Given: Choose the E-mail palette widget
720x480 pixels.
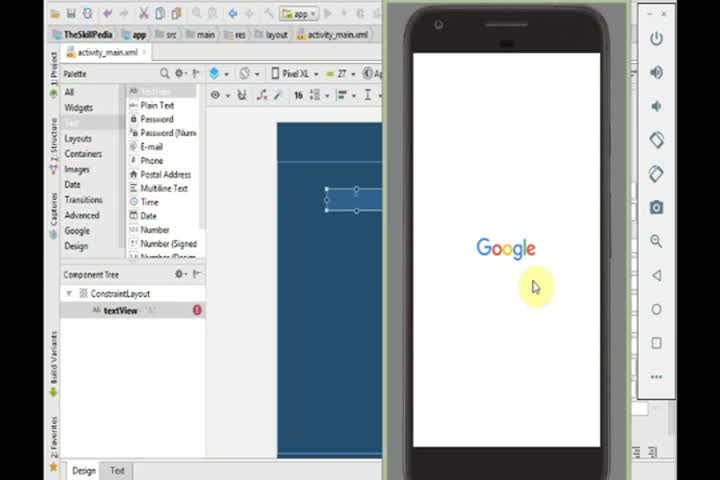Looking at the screenshot, I should coord(152,147).
